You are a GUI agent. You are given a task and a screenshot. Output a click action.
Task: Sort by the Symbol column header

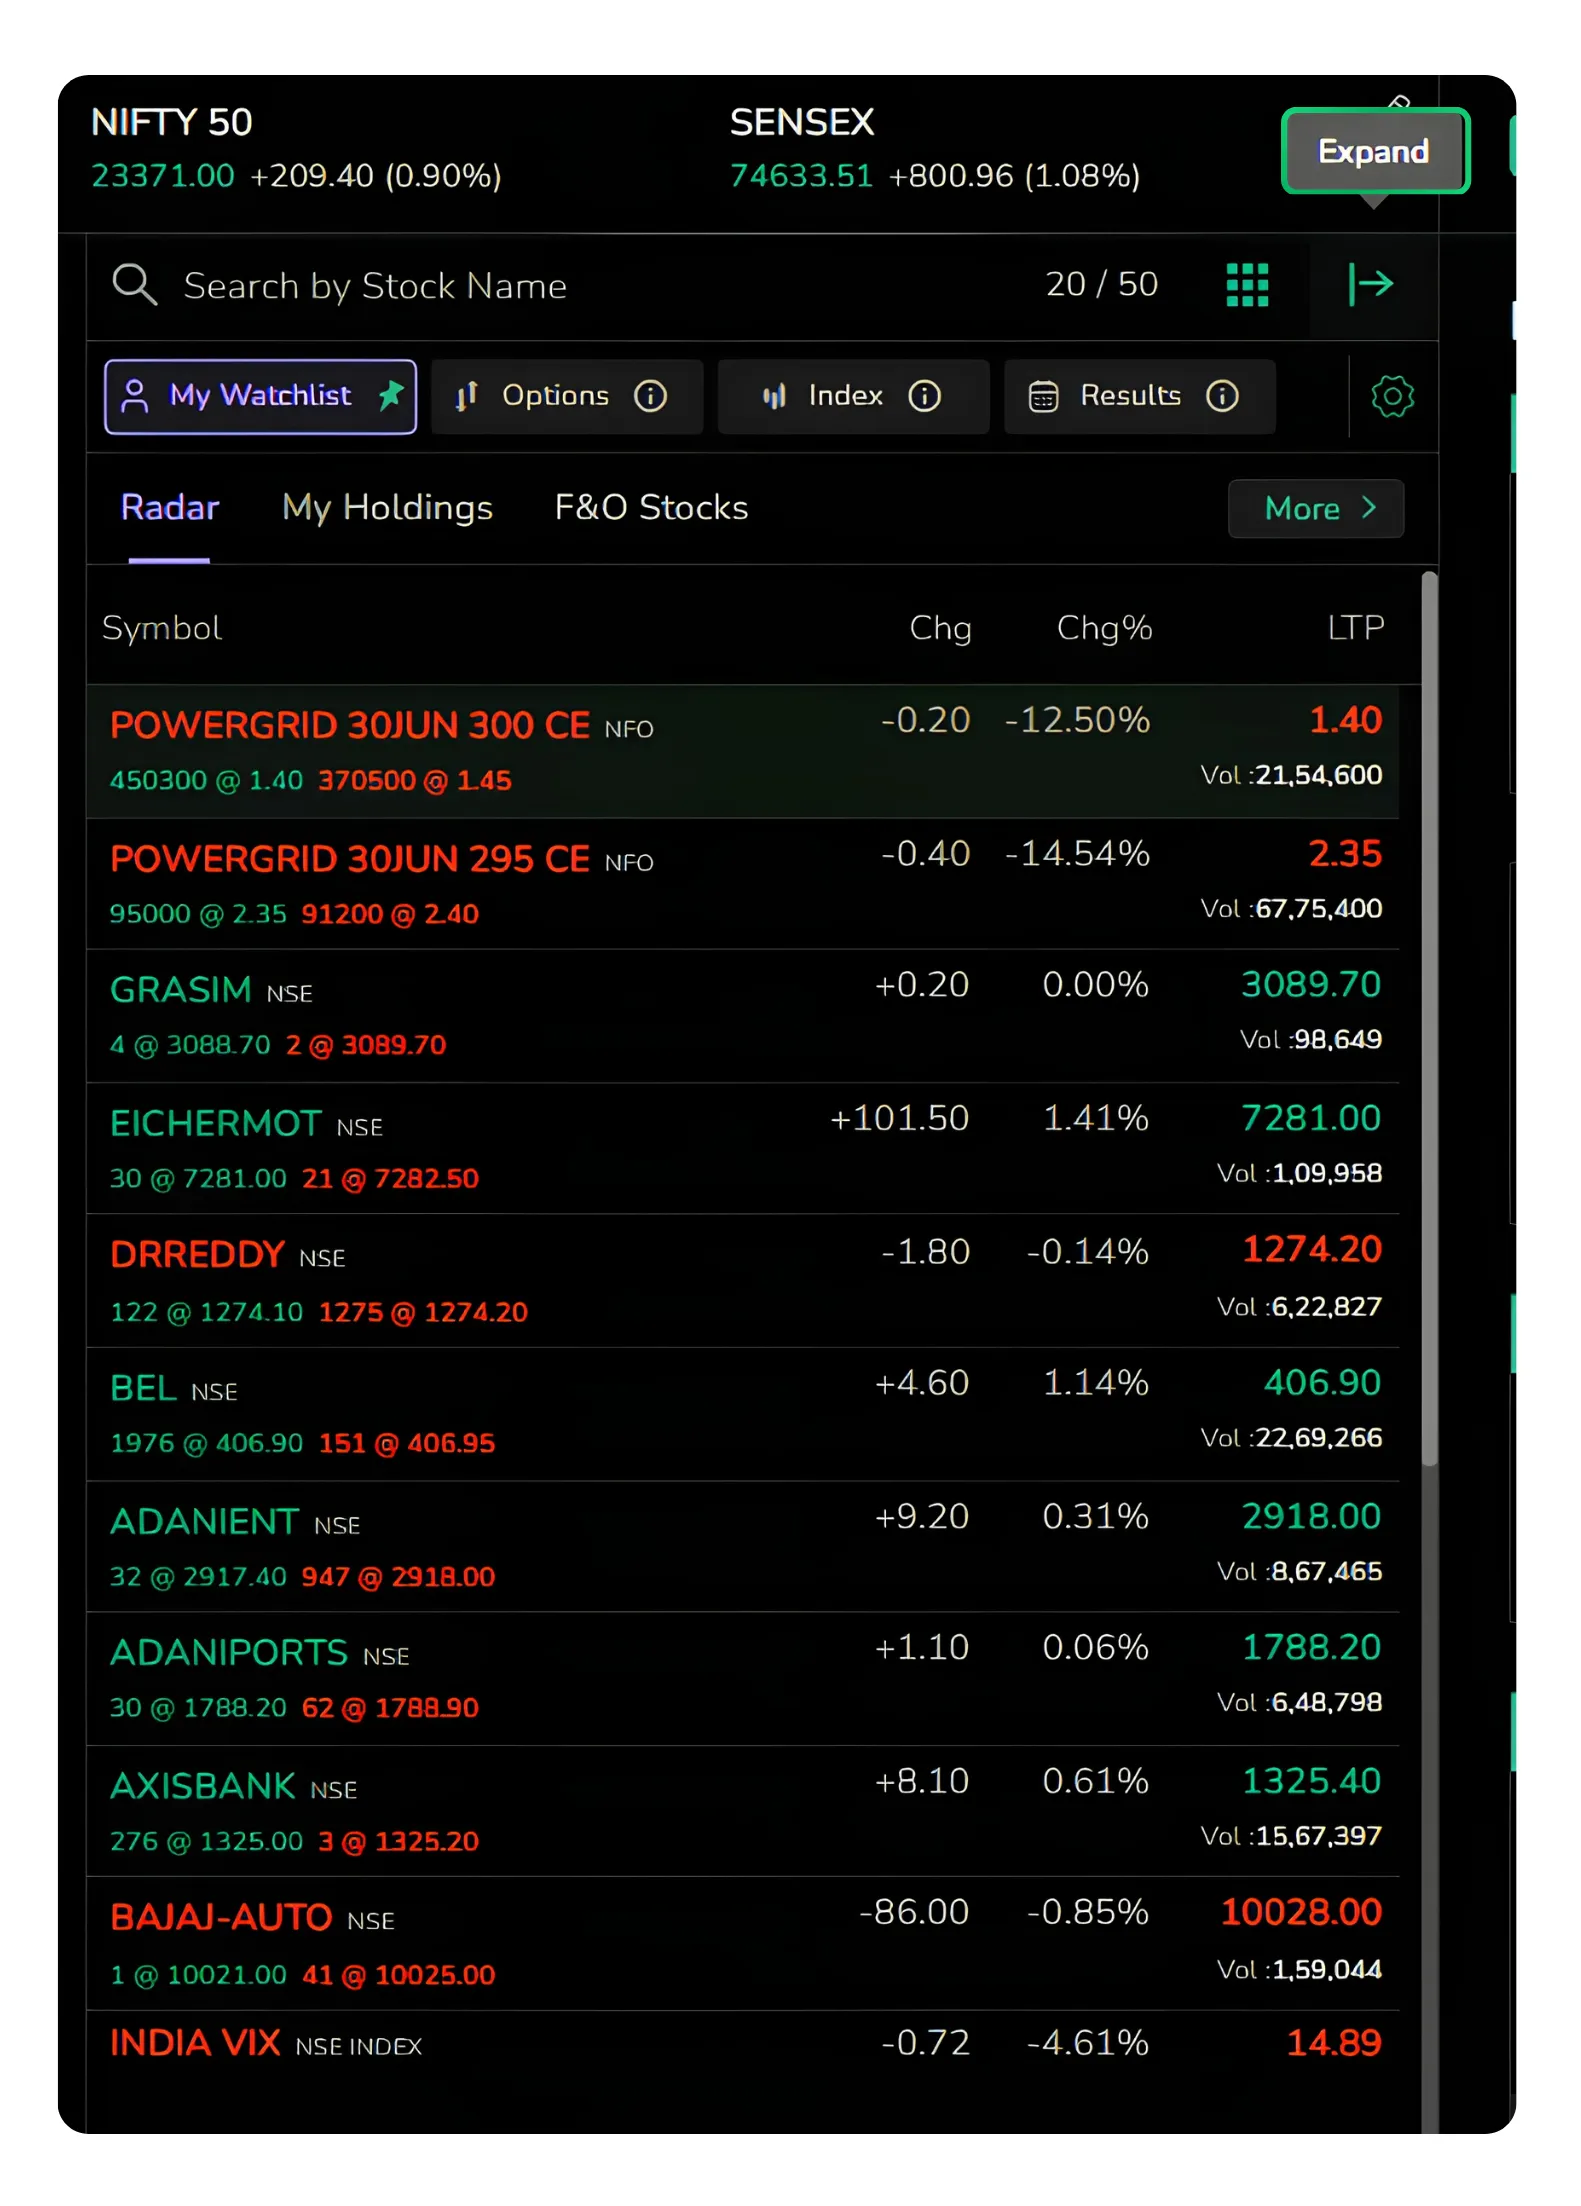pos(161,628)
